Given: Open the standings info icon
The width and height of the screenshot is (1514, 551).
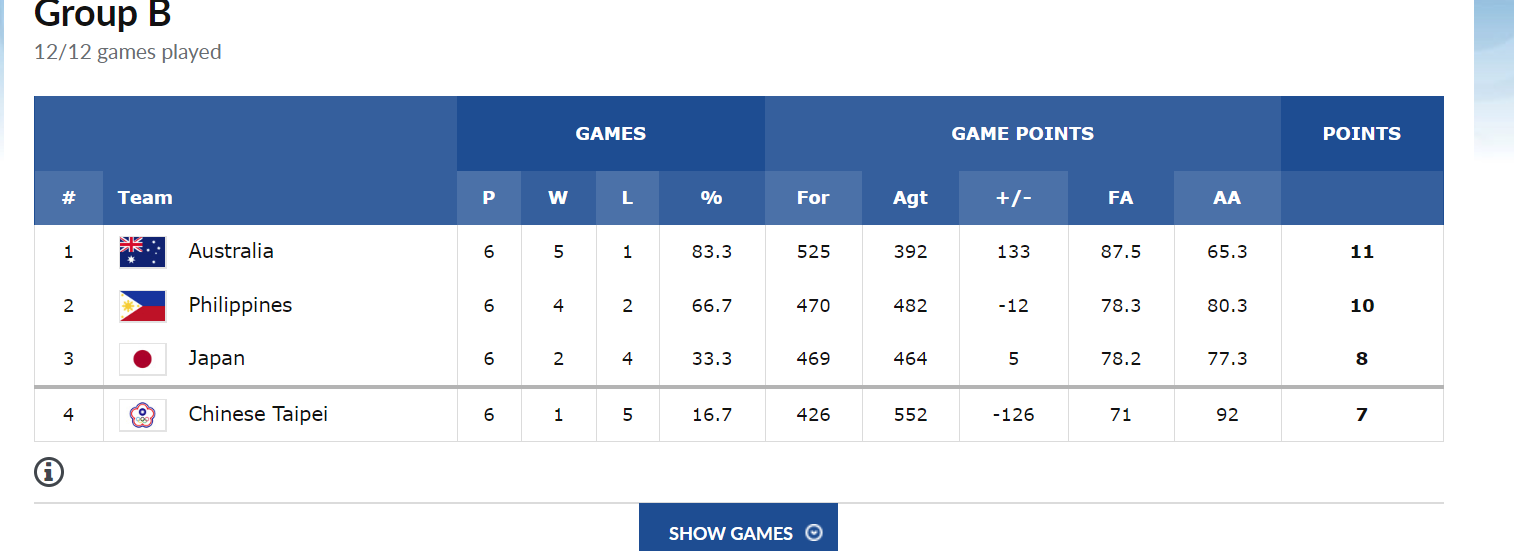Looking at the screenshot, I should point(49,471).
